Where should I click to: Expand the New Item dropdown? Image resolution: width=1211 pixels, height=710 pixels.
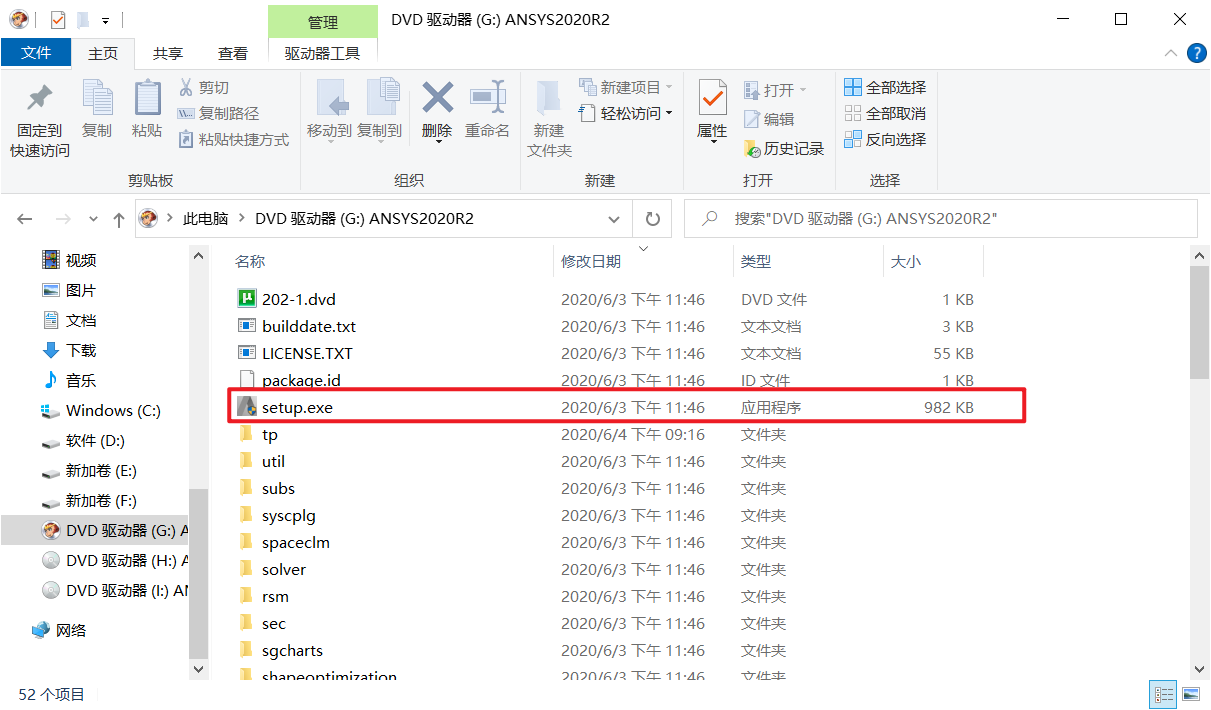(x=668, y=88)
